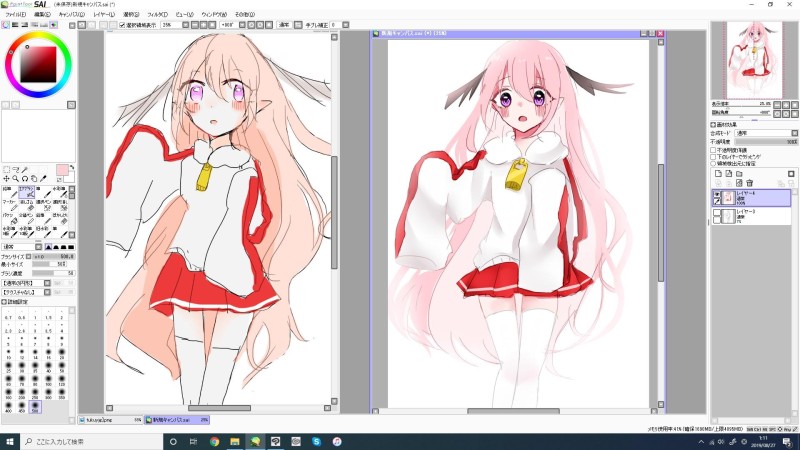This screenshot has height=450, width=800.
Task: Adjust the 不透明度 layer opacity slider
Action: point(766,141)
